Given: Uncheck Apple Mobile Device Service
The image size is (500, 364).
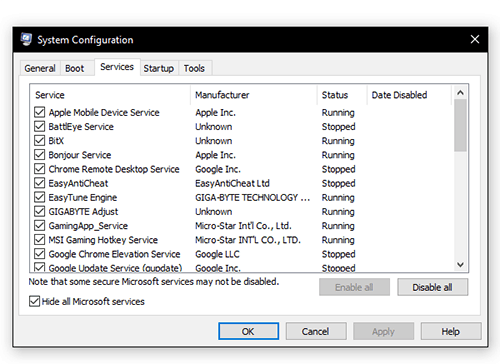Looking at the screenshot, I should (x=40, y=112).
